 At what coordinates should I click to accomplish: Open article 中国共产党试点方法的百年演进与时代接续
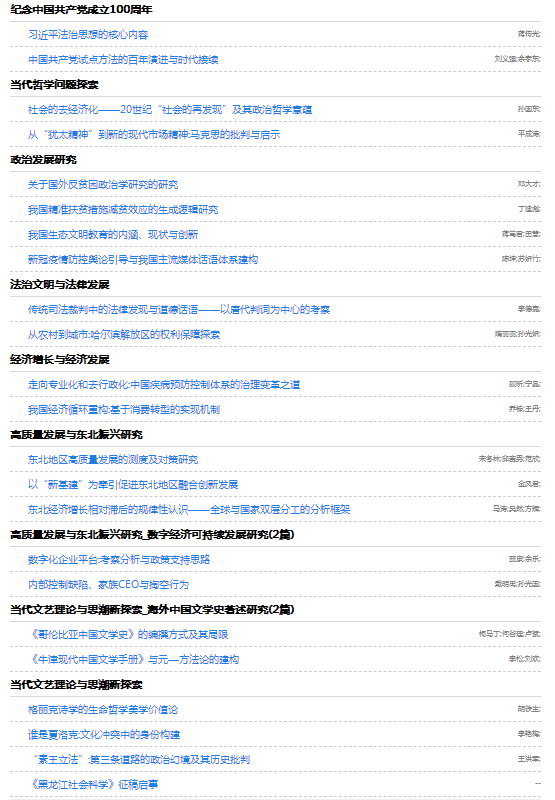pos(123,60)
